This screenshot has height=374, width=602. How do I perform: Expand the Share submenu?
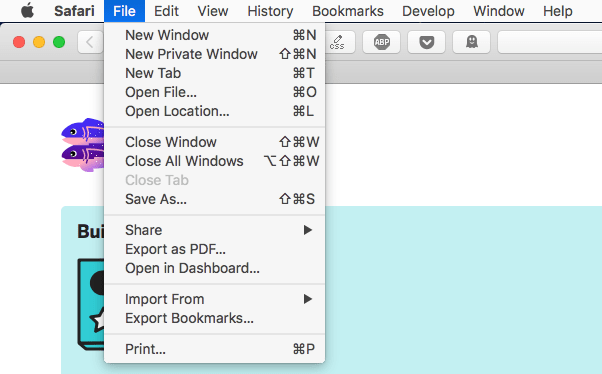coord(215,230)
